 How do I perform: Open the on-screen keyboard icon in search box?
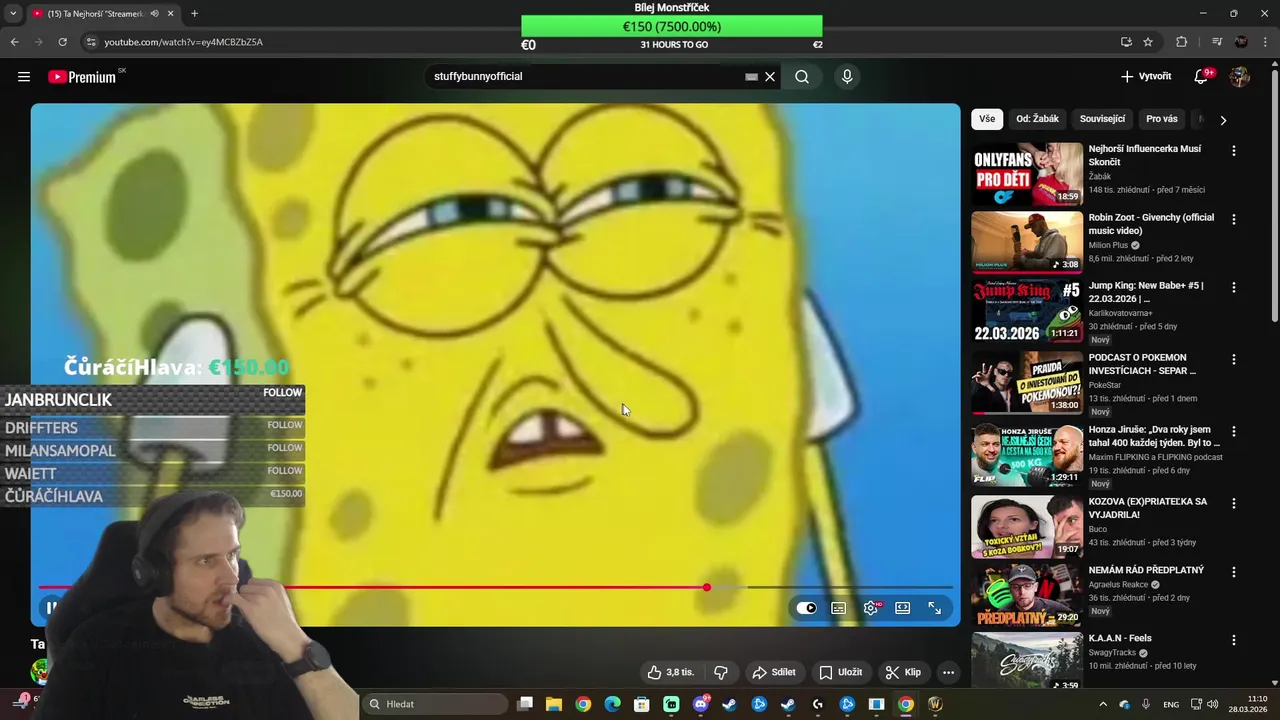click(x=751, y=77)
